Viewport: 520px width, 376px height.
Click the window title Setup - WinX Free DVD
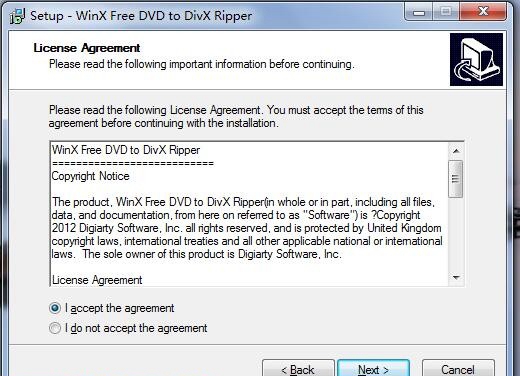pyautogui.click(x=141, y=16)
